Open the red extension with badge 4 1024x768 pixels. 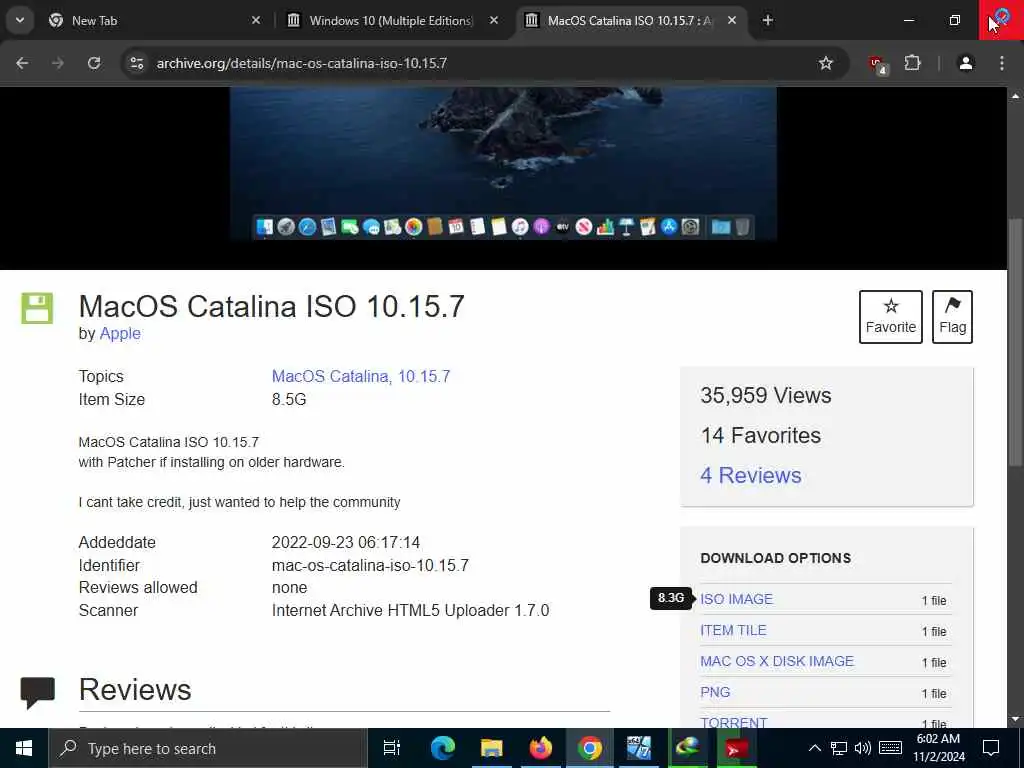[x=877, y=64]
